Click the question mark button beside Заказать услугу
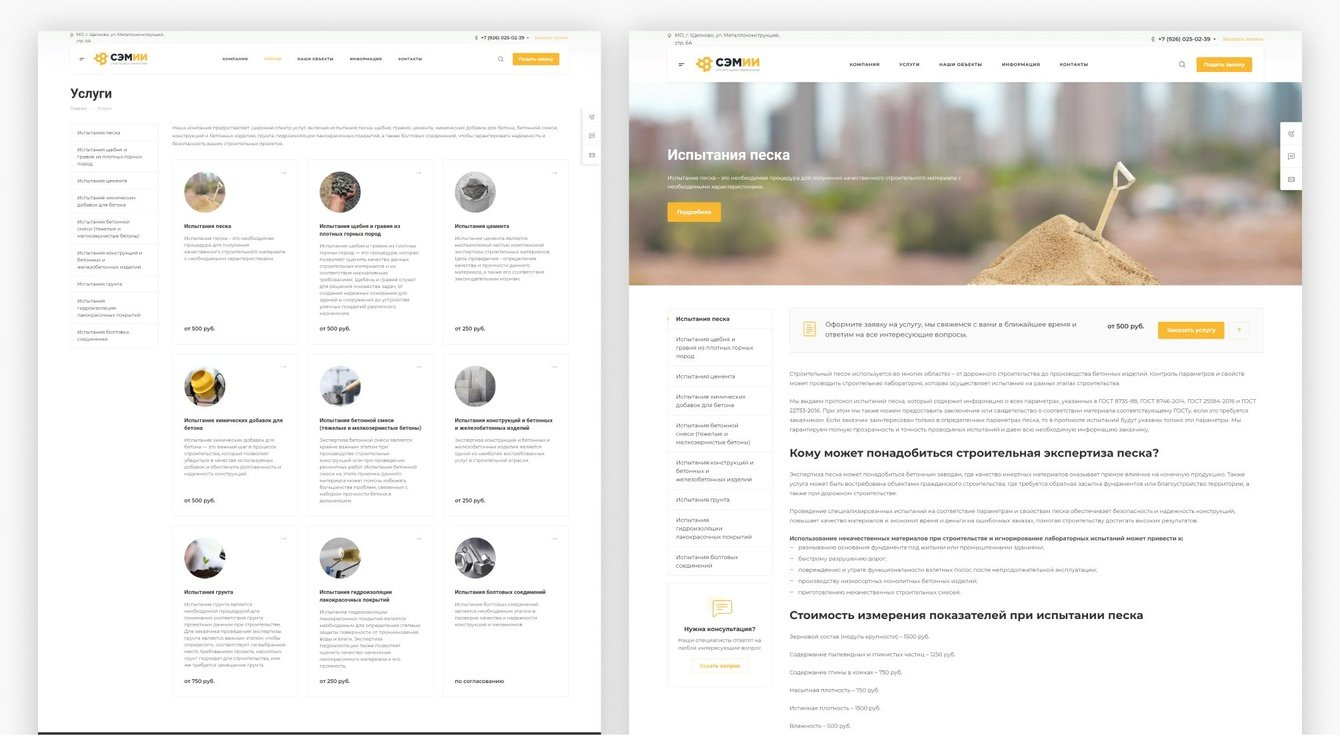The height and width of the screenshot is (735, 1340). [x=1239, y=330]
